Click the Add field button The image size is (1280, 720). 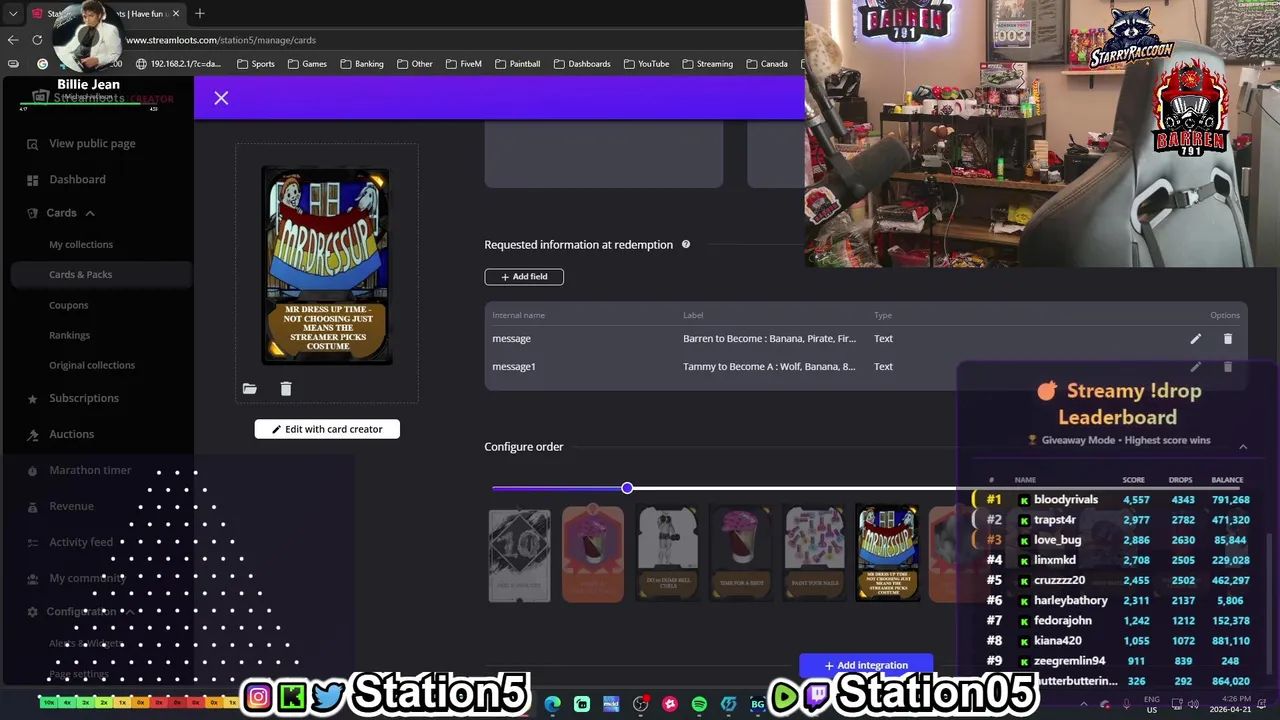pyautogui.click(x=524, y=277)
